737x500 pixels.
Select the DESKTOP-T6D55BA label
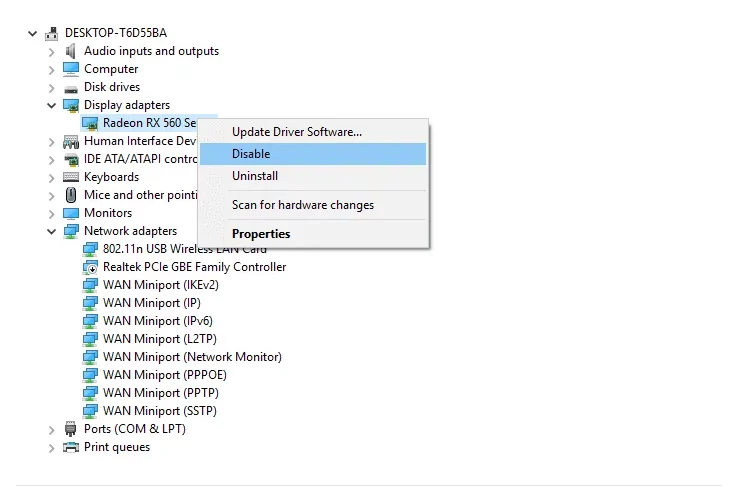pyautogui.click(x=116, y=33)
